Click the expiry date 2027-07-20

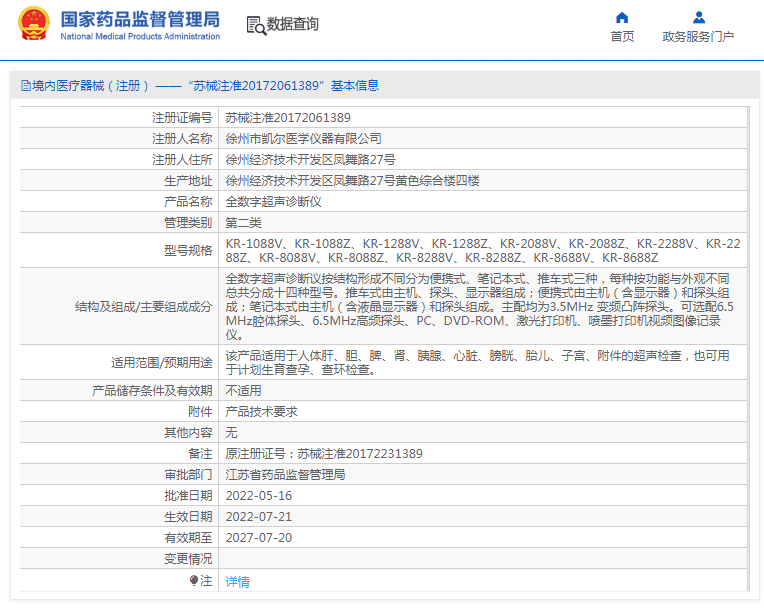[258, 538]
